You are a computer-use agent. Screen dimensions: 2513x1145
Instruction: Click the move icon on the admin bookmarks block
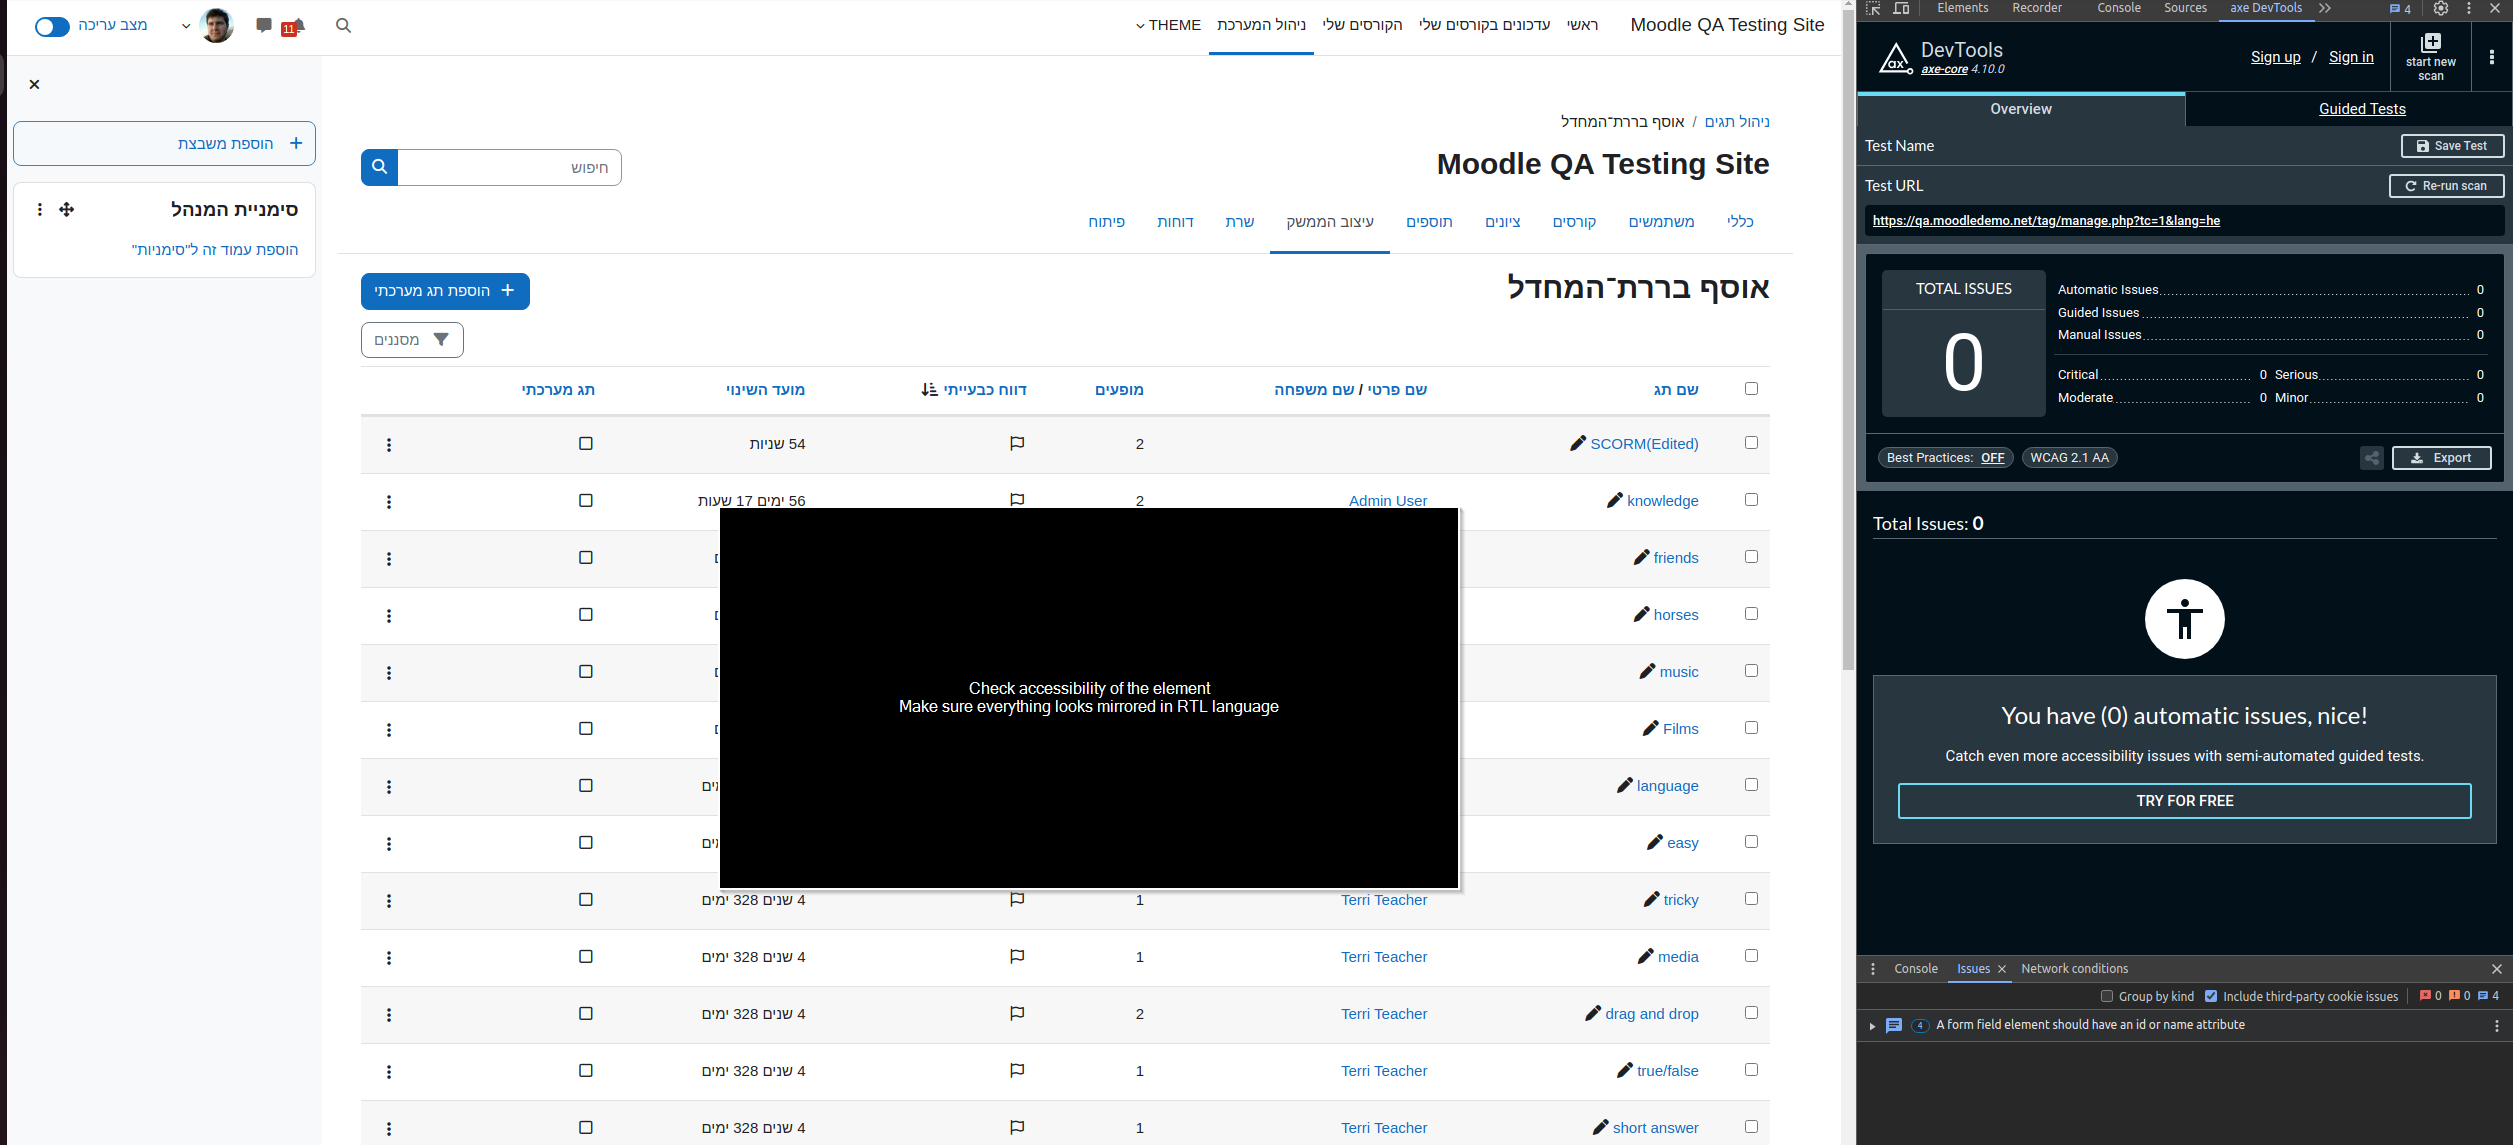coord(67,209)
